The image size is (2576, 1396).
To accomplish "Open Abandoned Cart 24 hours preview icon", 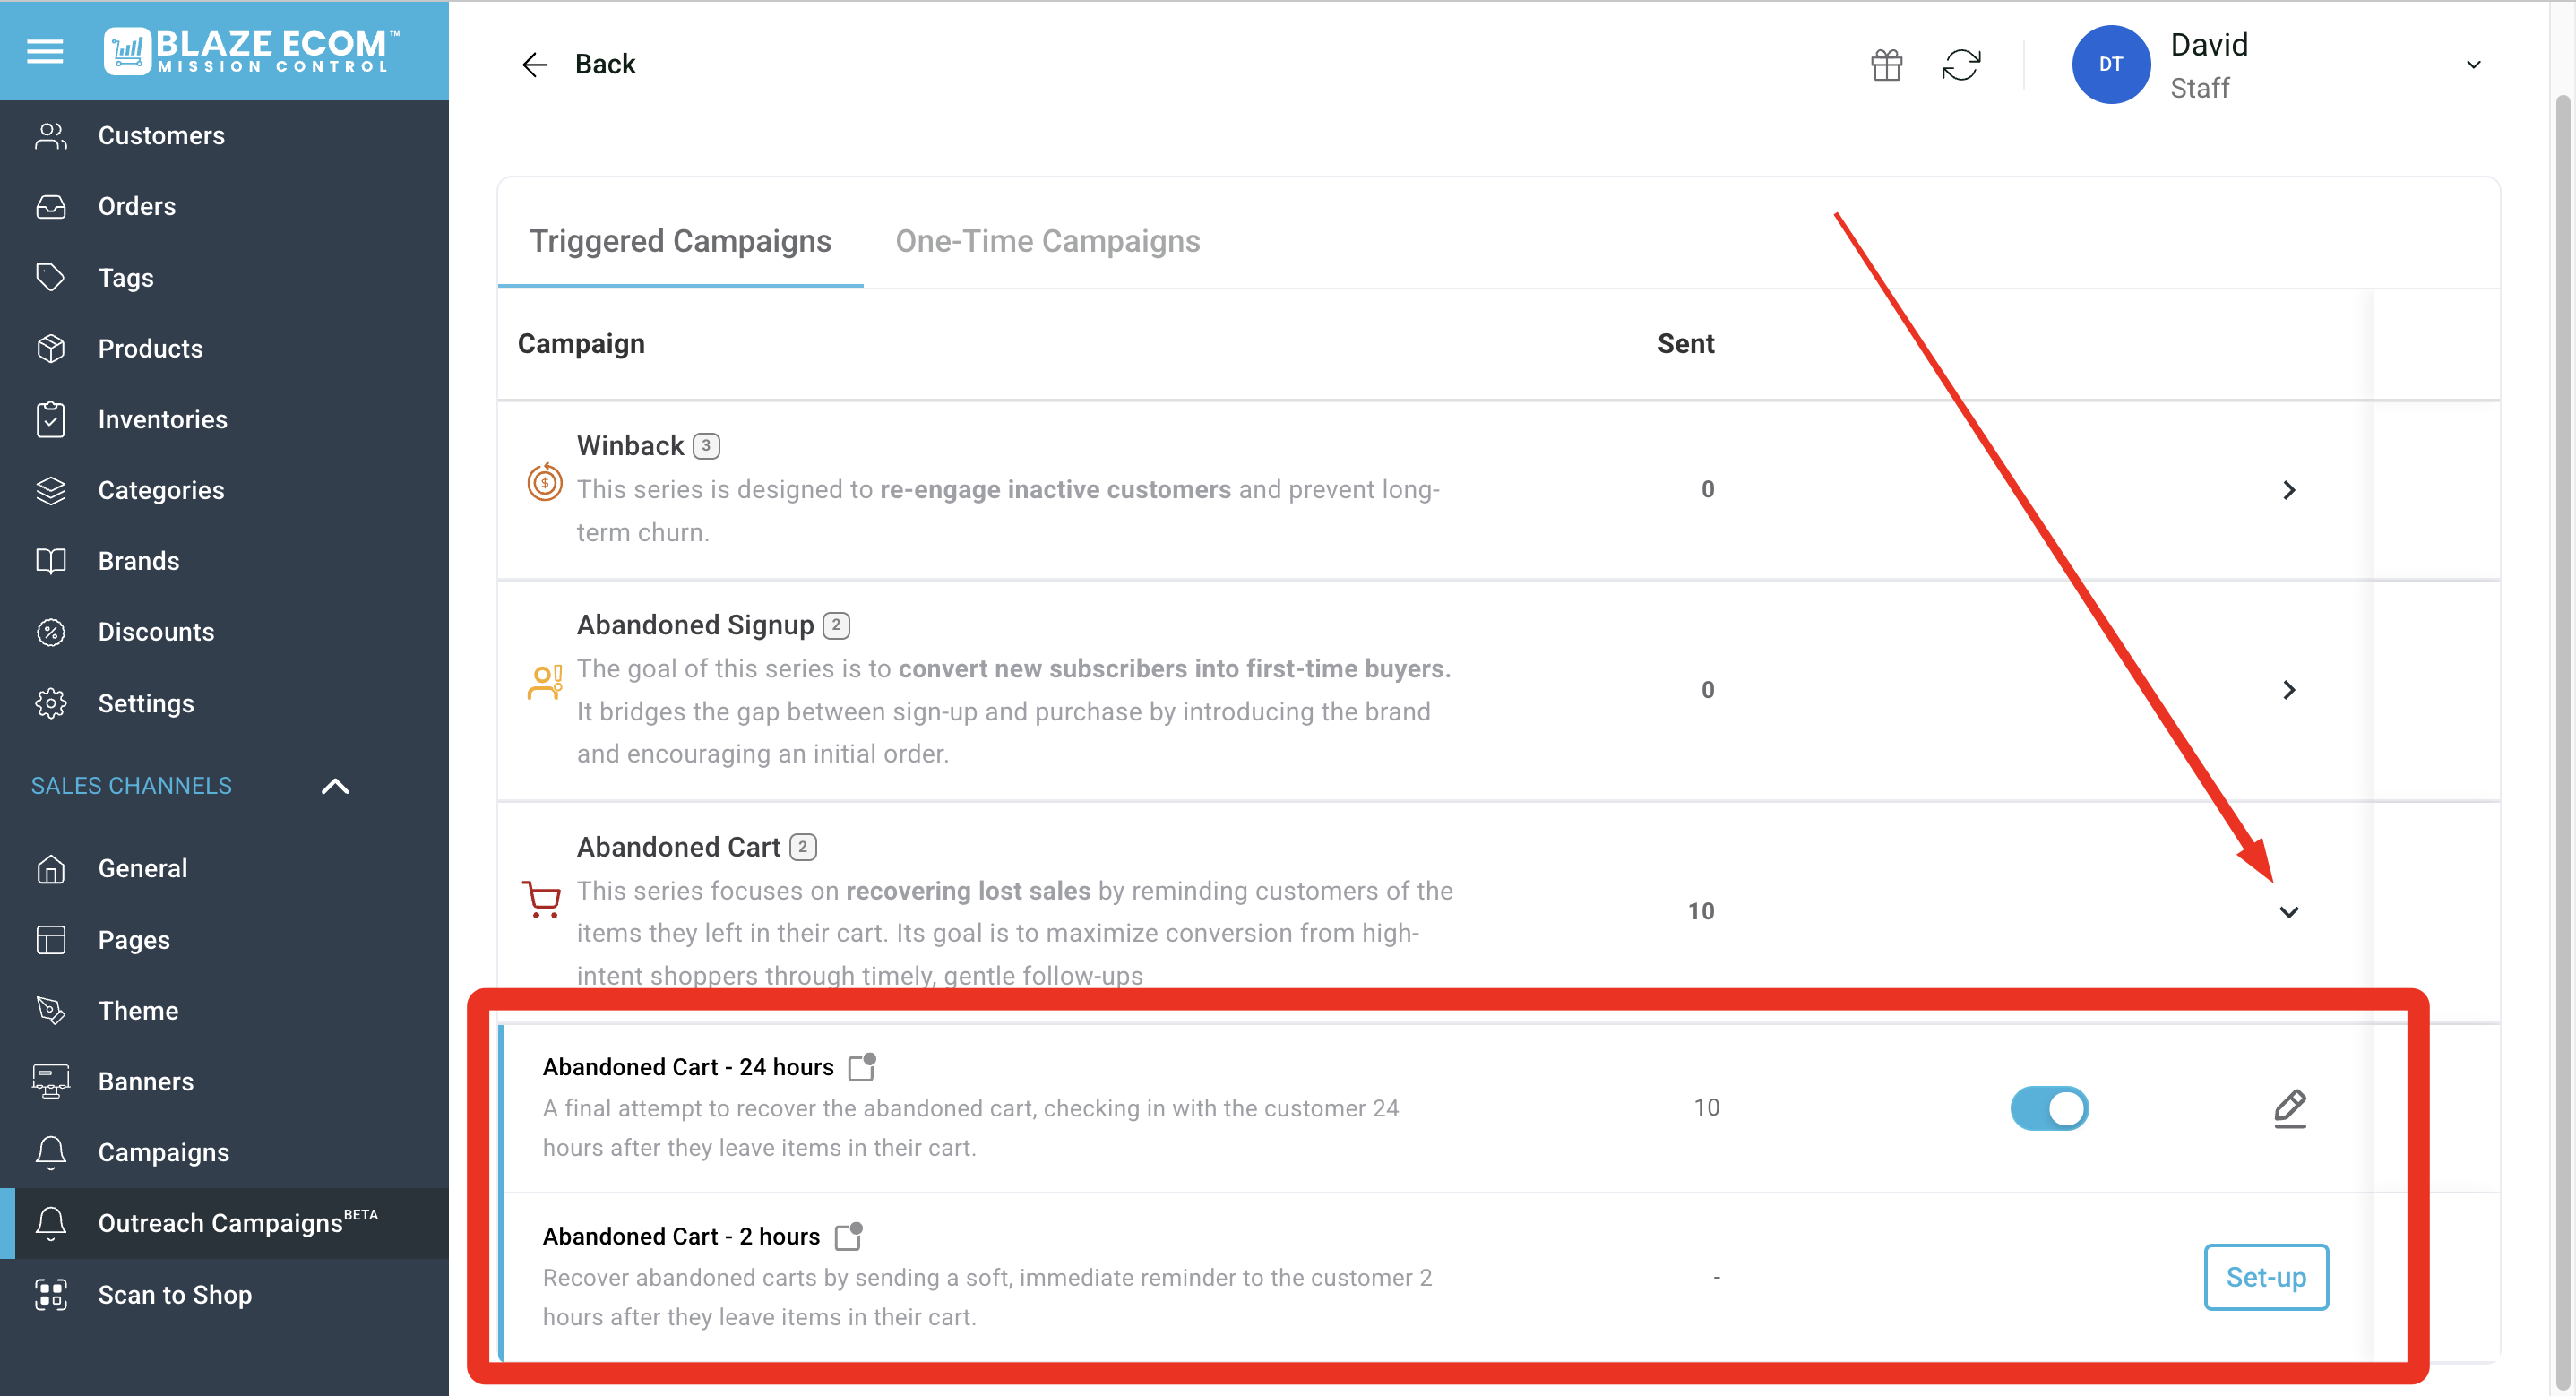I will [862, 1067].
